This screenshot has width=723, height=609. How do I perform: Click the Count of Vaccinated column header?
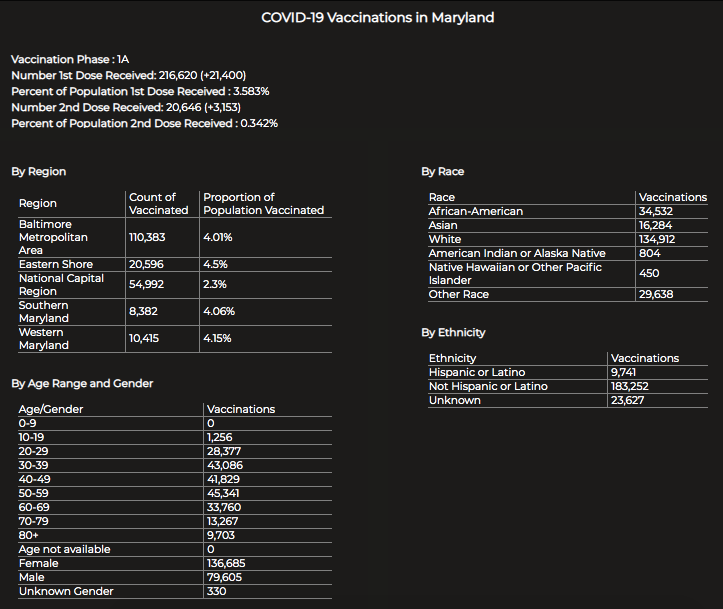point(159,204)
